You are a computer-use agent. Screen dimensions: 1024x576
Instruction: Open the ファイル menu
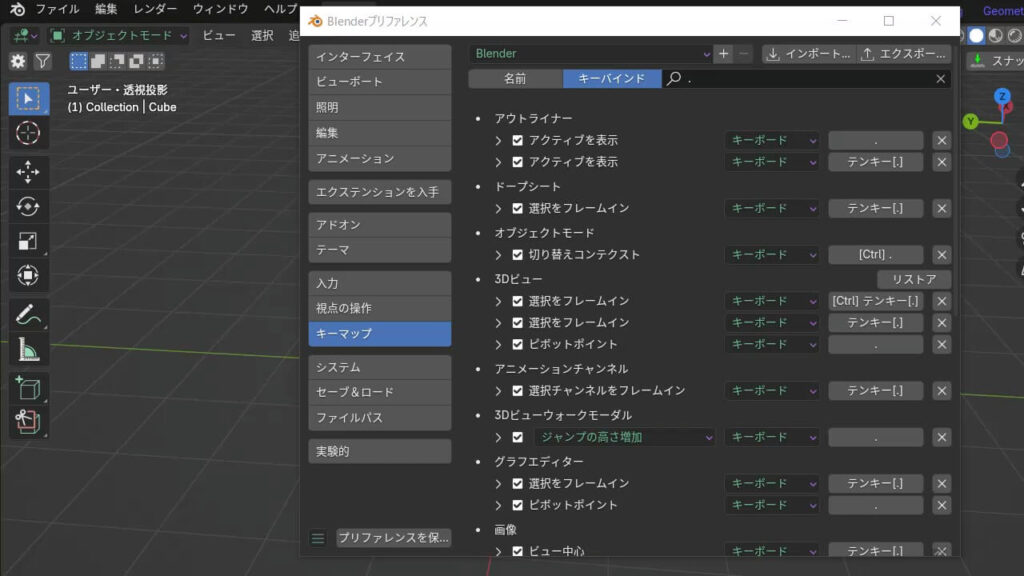(57, 9)
